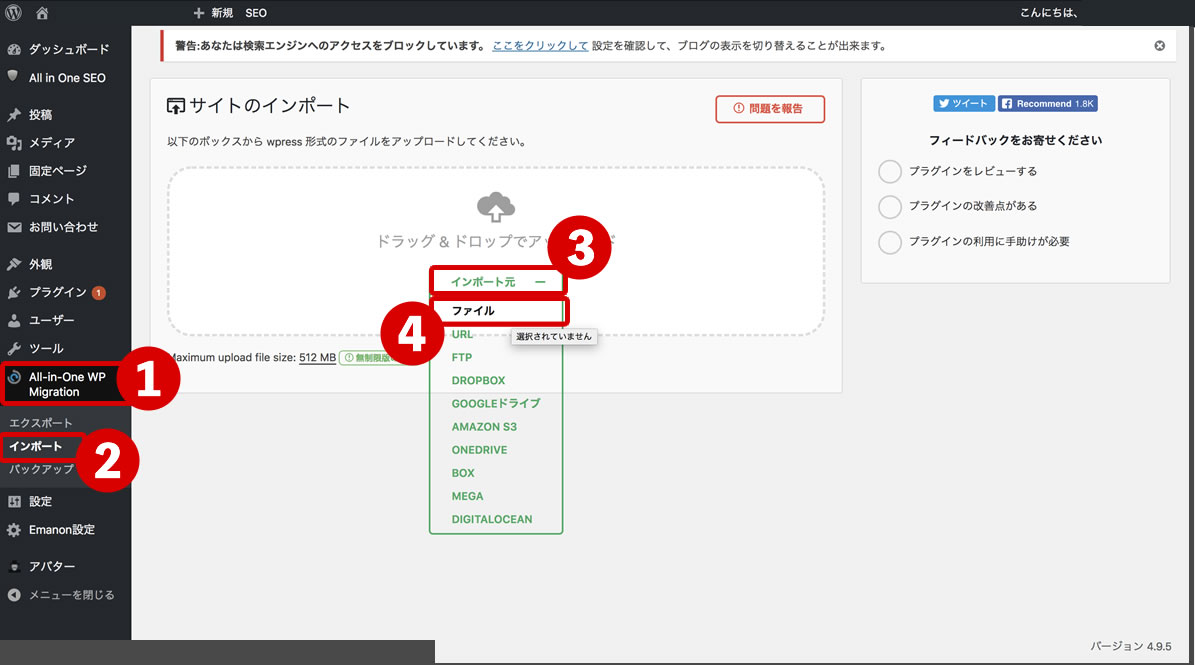Screen dimensions: 1195x665
Task: Click the こんにちは account greeting
Action: pyautogui.click(x=1049, y=13)
